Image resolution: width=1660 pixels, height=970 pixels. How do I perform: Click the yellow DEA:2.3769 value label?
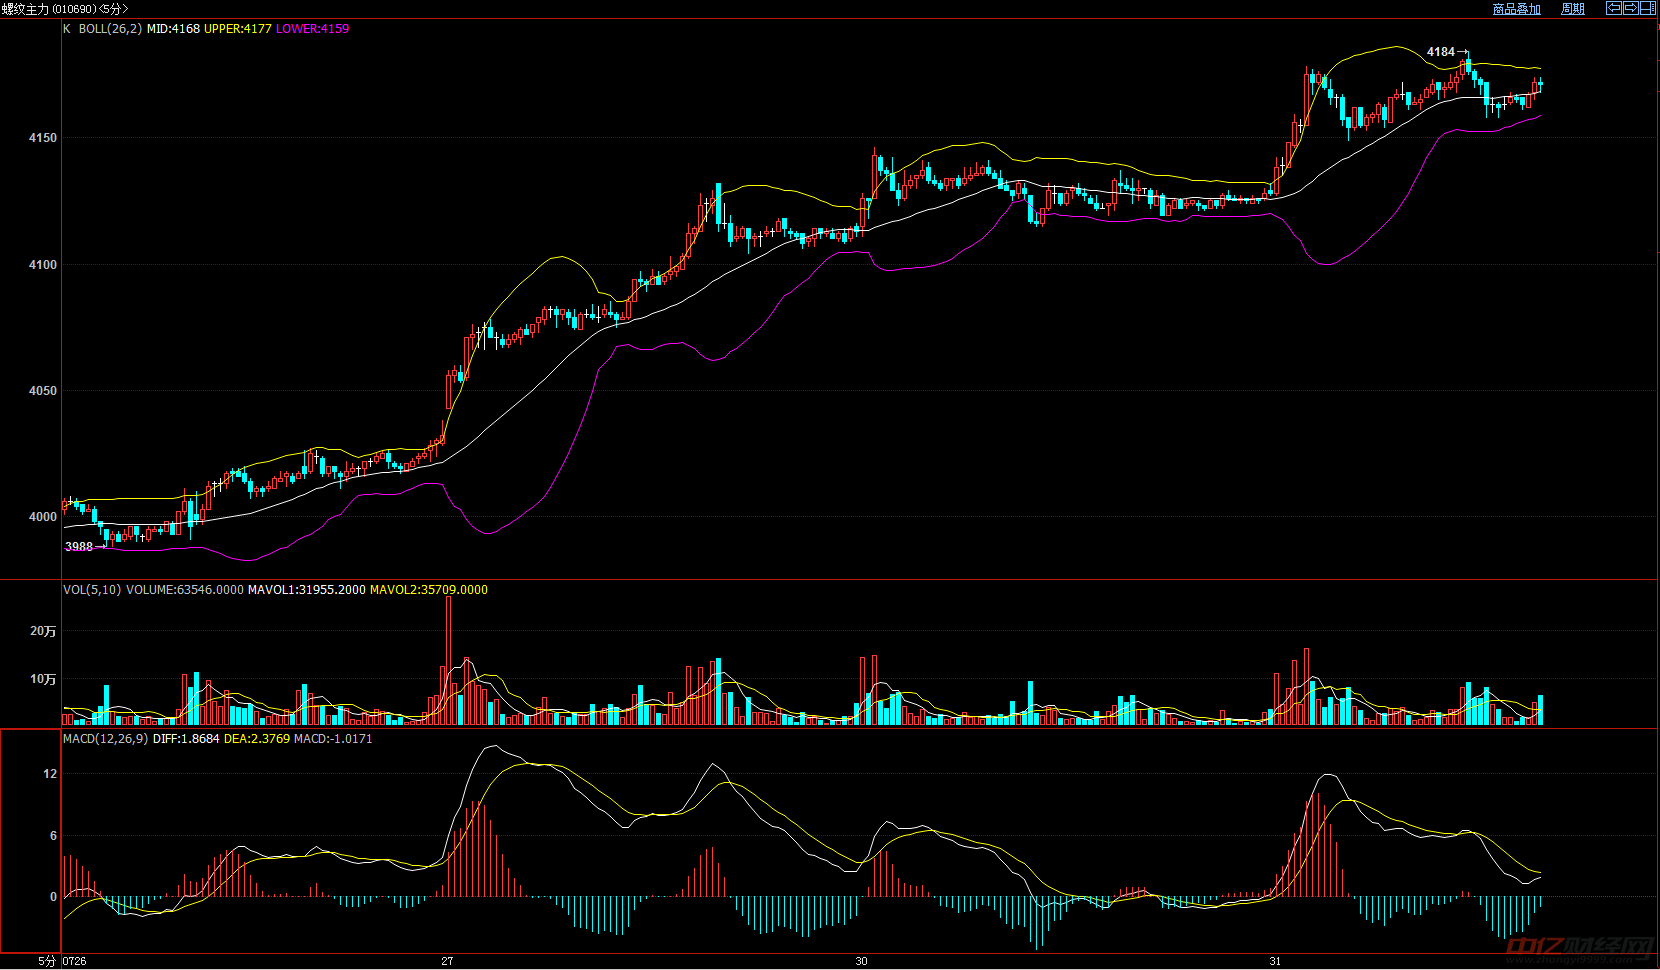pyautogui.click(x=256, y=739)
